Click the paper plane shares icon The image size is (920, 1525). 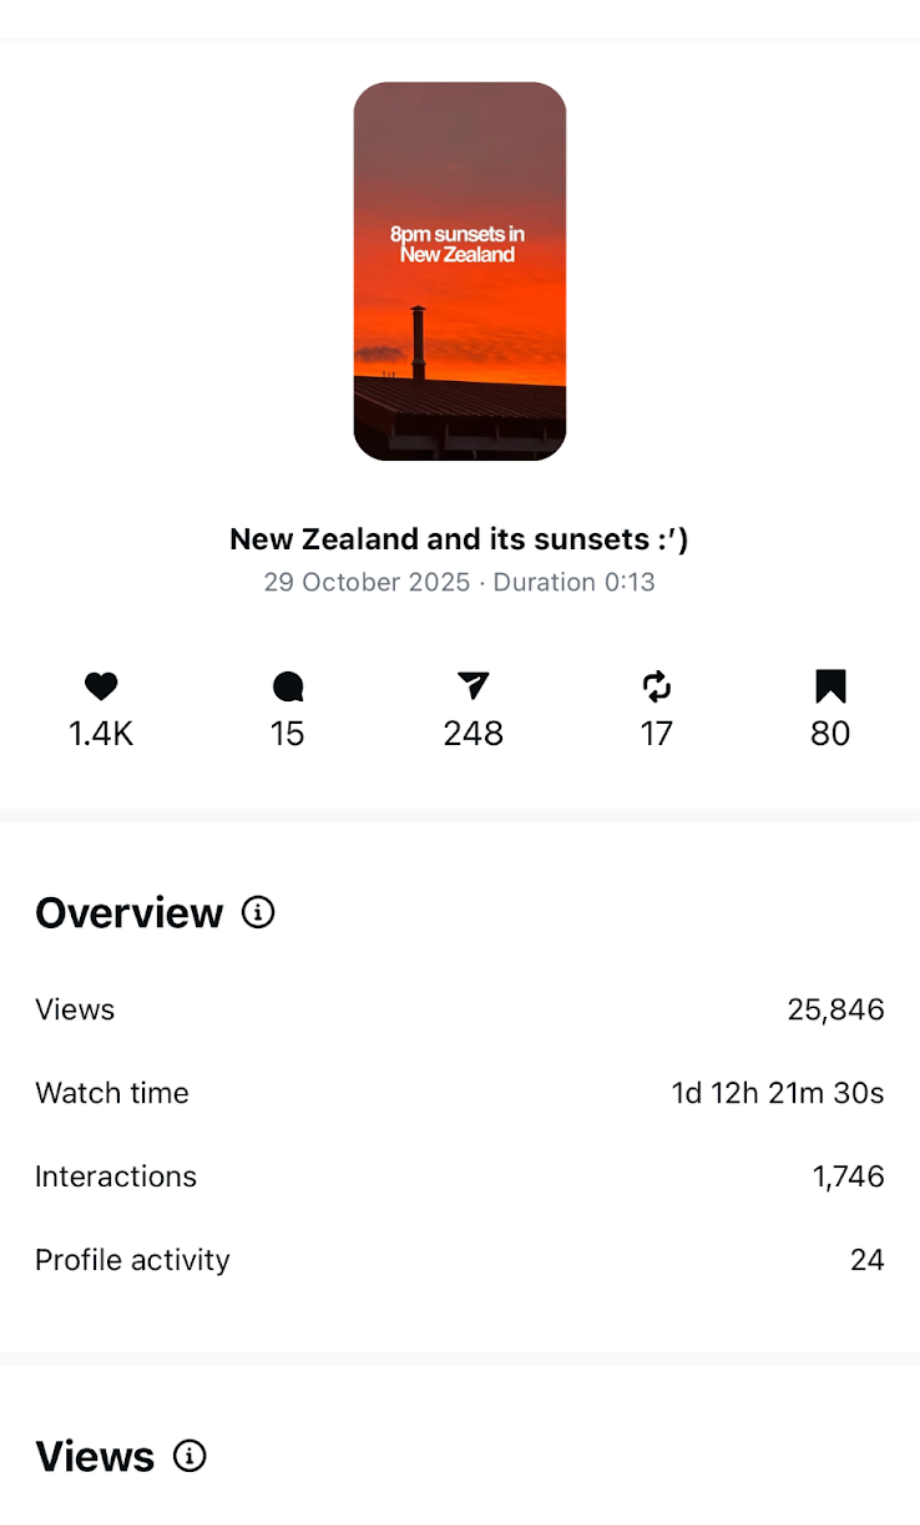(473, 686)
